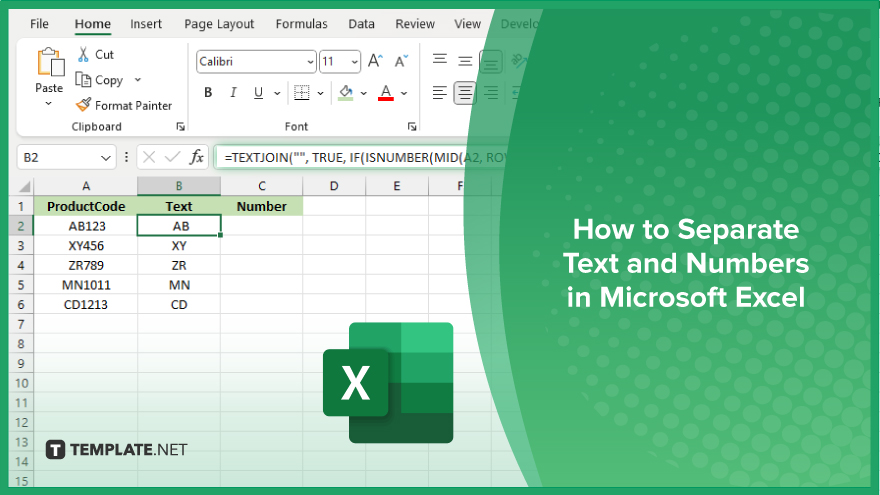The image size is (880, 495).
Task: Select column B header
Action: pyautogui.click(x=179, y=186)
